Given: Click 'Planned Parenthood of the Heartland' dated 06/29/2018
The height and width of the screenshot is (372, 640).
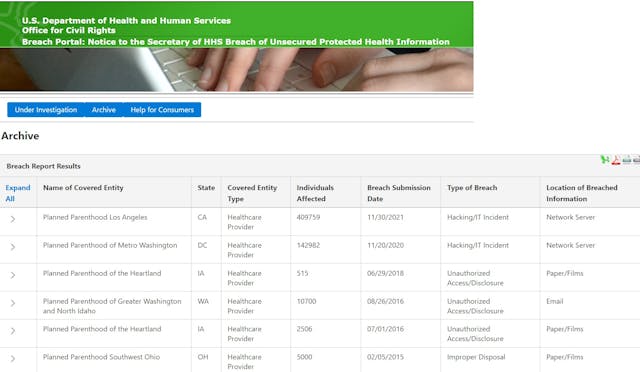Looking at the screenshot, I should pos(102,273).
